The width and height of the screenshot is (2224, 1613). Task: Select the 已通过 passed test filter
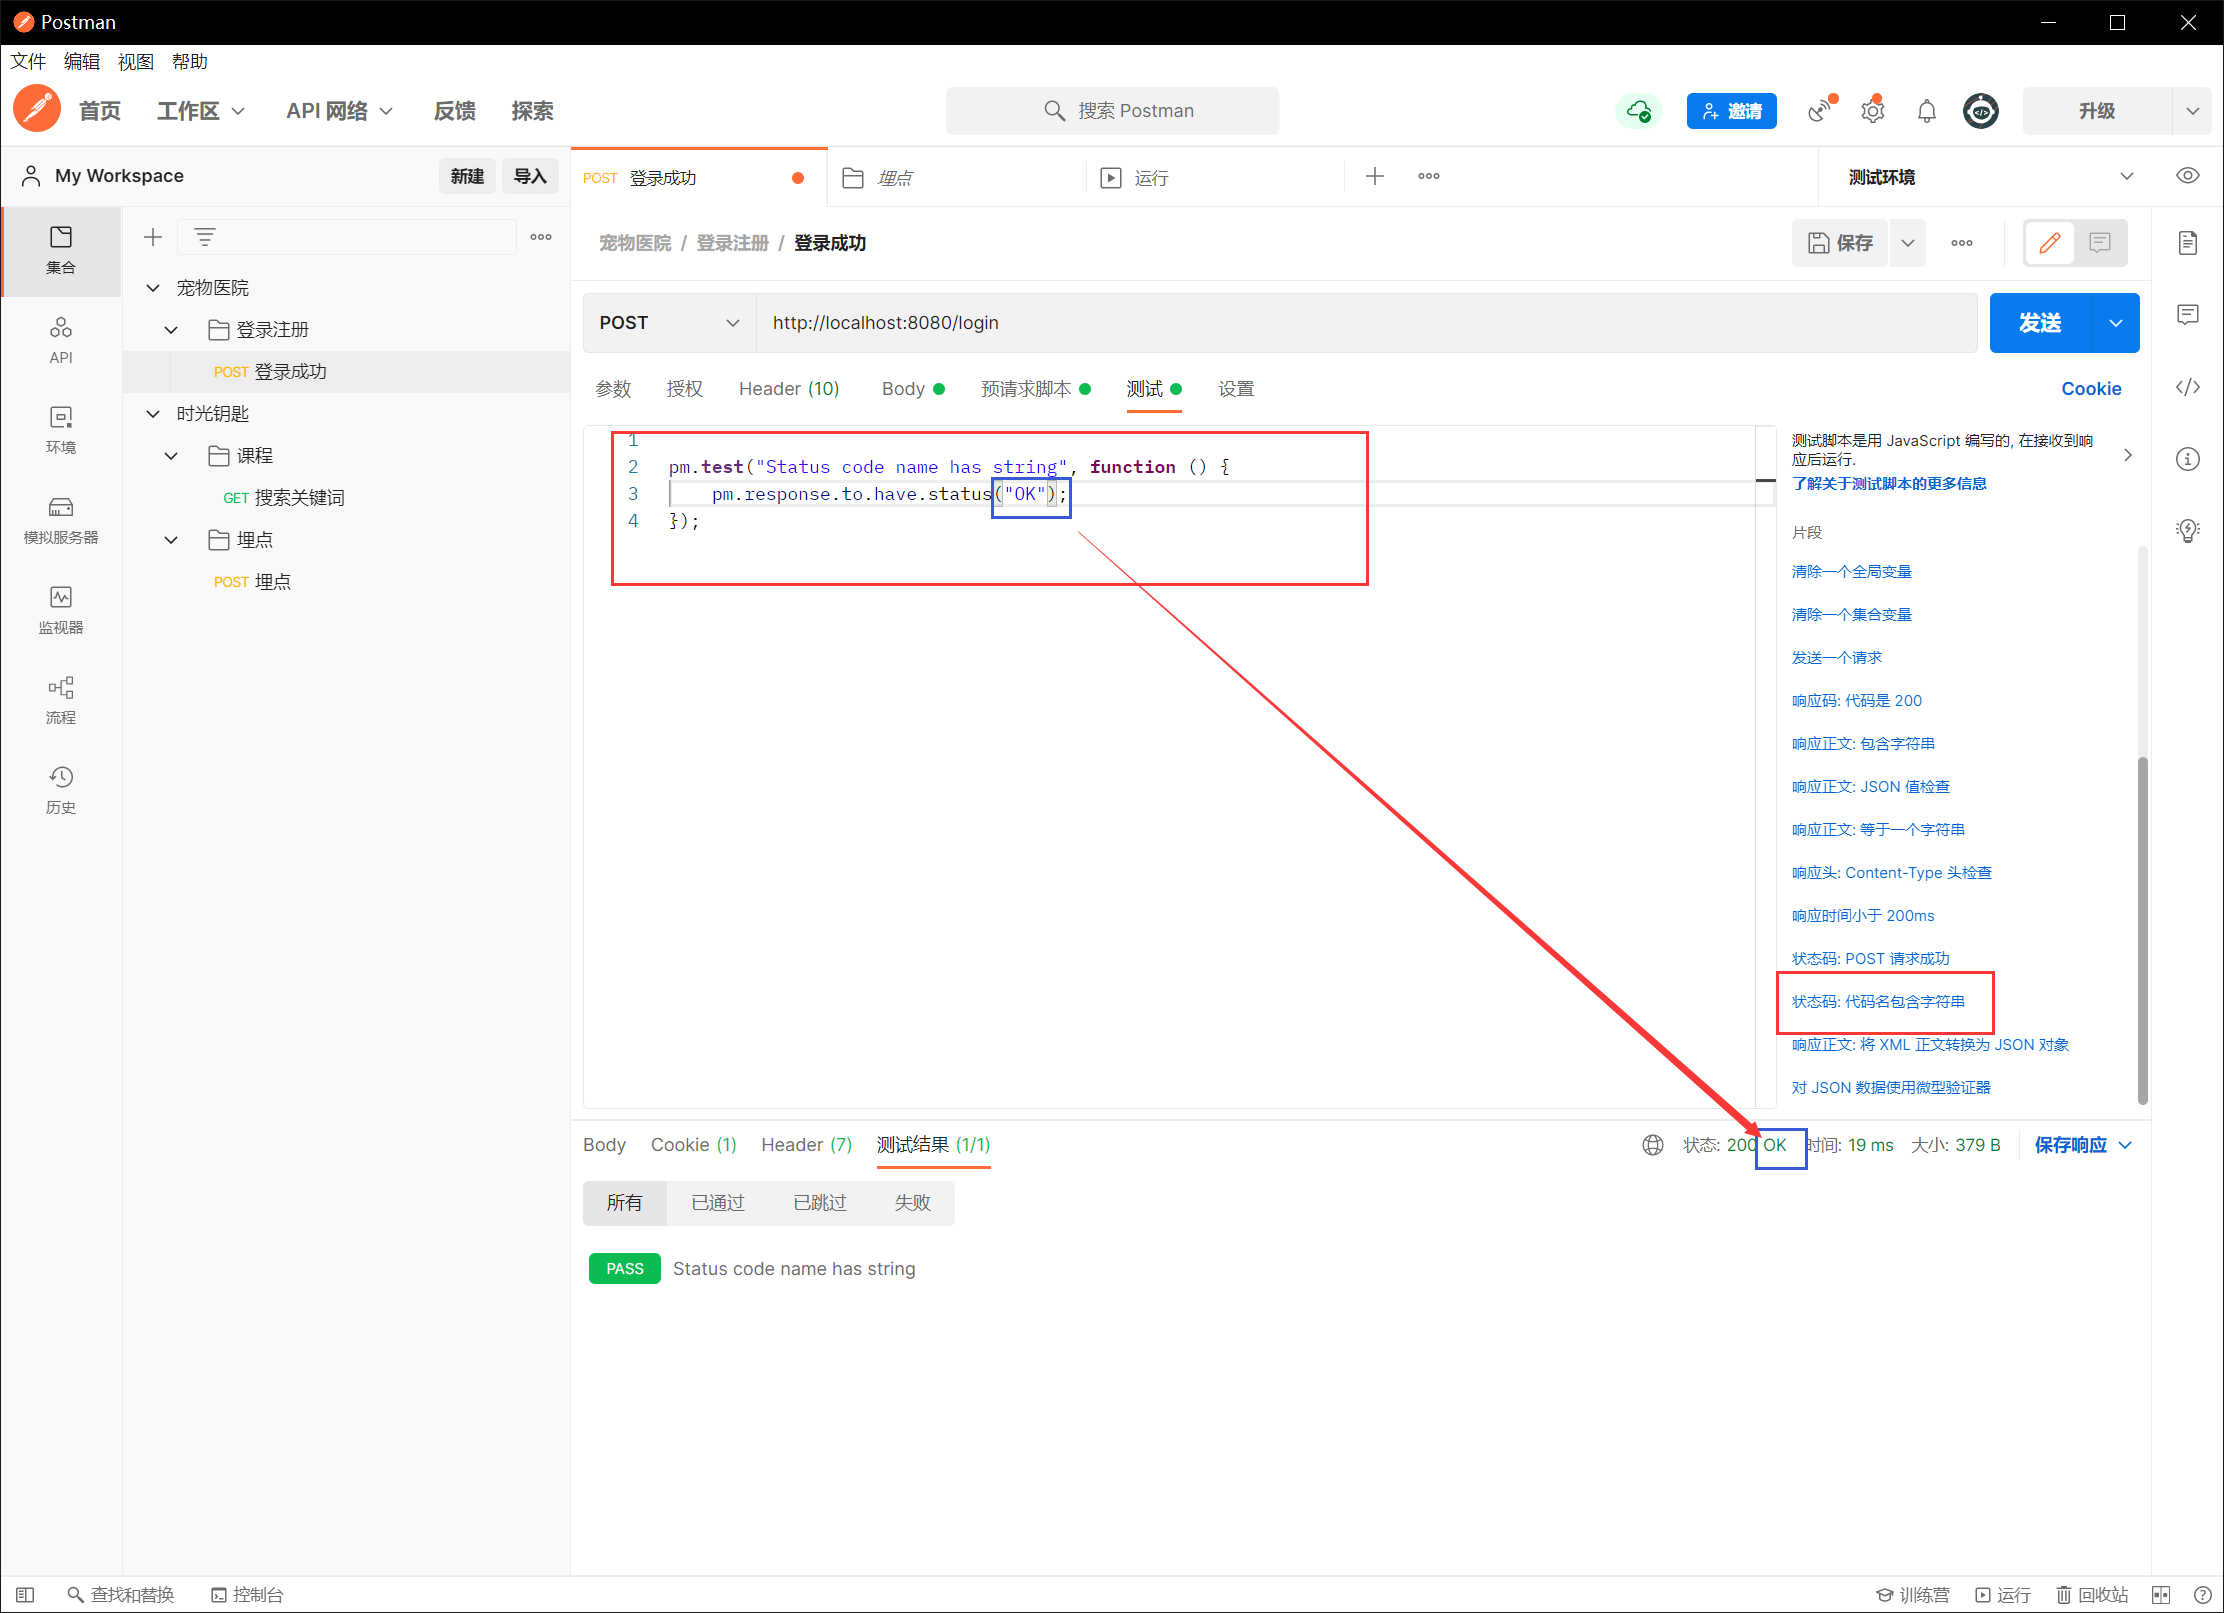(x=717, y=1203)
